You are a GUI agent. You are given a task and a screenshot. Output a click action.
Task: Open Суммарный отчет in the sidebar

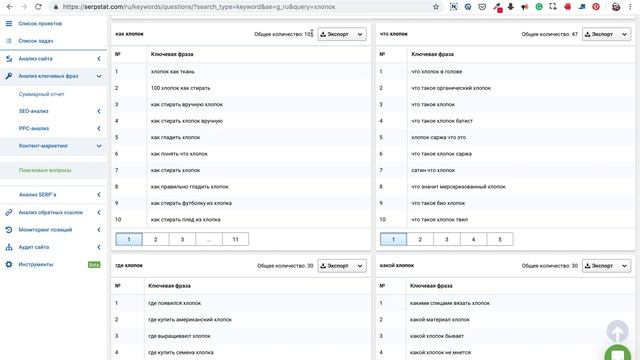pyautogui.click(x=41, y=94)
